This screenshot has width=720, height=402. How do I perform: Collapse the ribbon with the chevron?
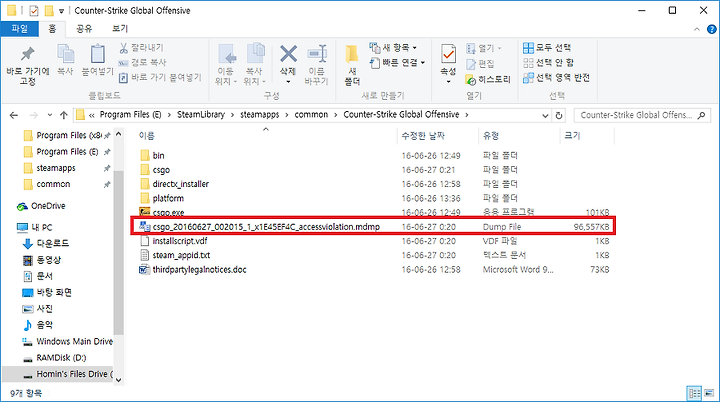(697, 29)
